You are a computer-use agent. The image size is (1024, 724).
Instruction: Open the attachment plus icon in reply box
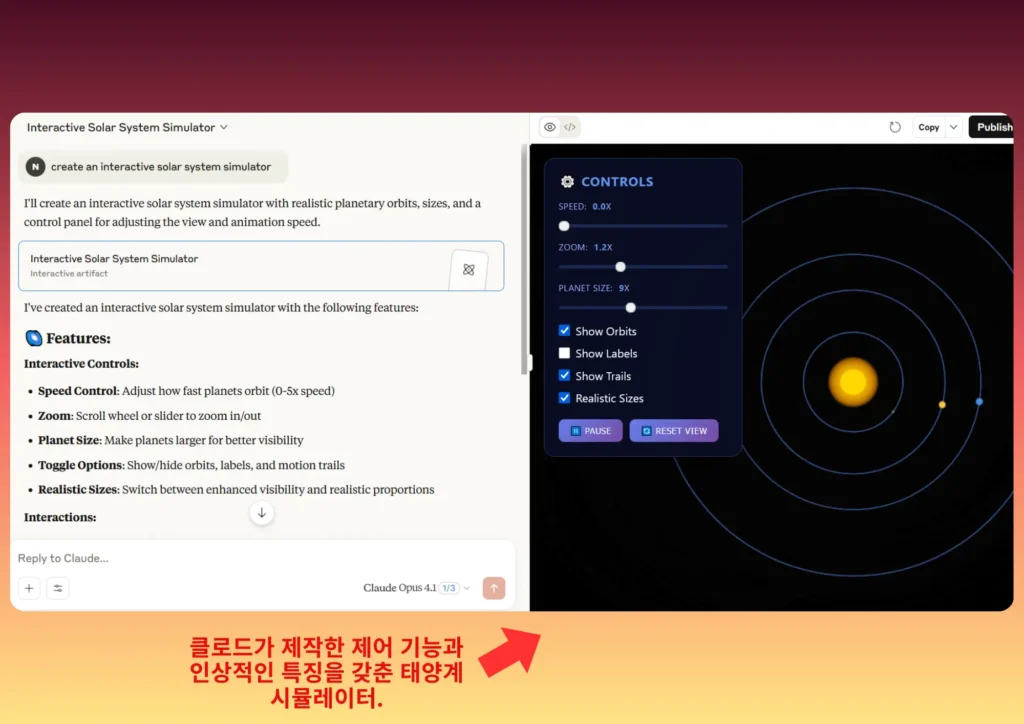(29, 588)
